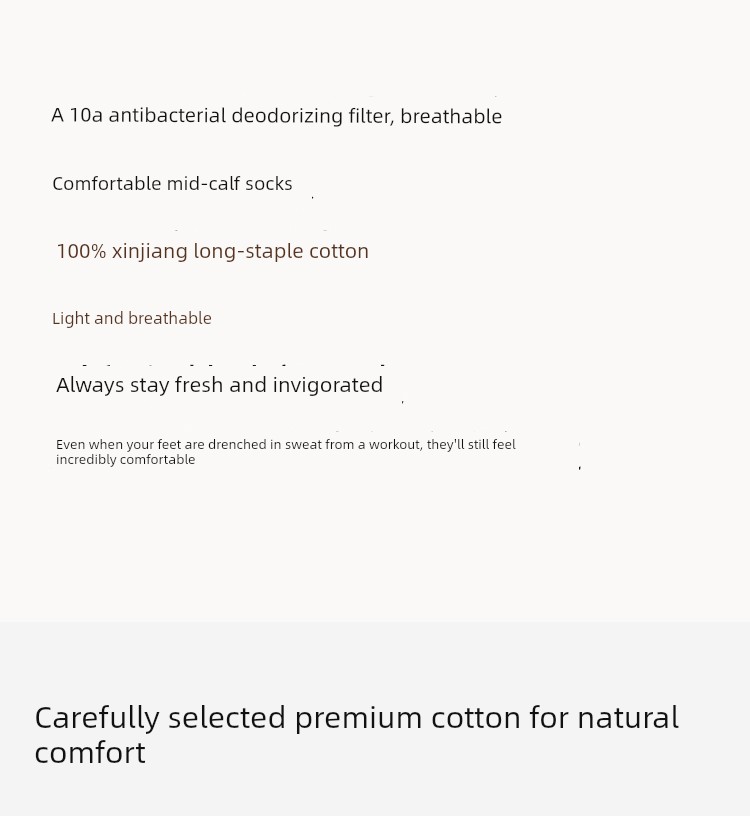The width and height of the screenshot is (750, 816).
Task: Click the "Always stay fresh and invigorated" line
Action: (219, 385)
